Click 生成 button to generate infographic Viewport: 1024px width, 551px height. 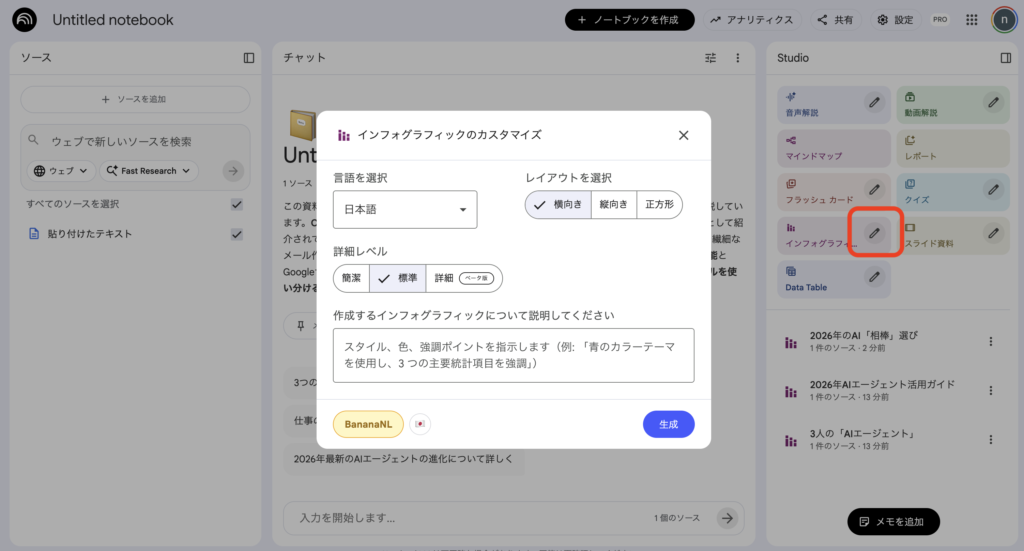668,424
